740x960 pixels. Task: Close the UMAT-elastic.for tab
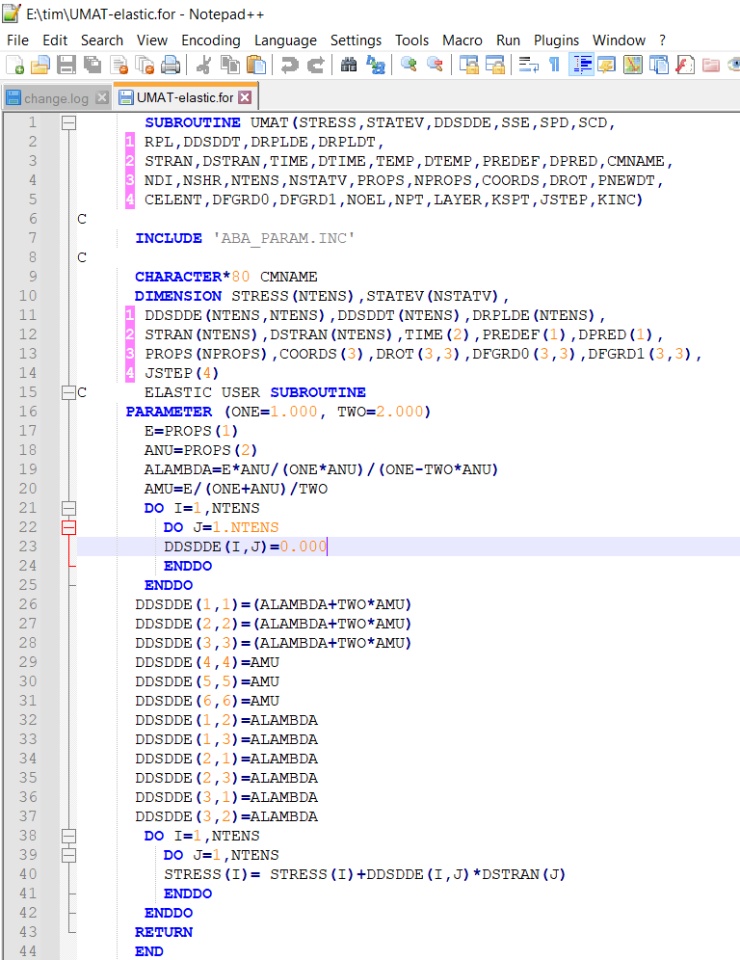click(x=245, y=97)
